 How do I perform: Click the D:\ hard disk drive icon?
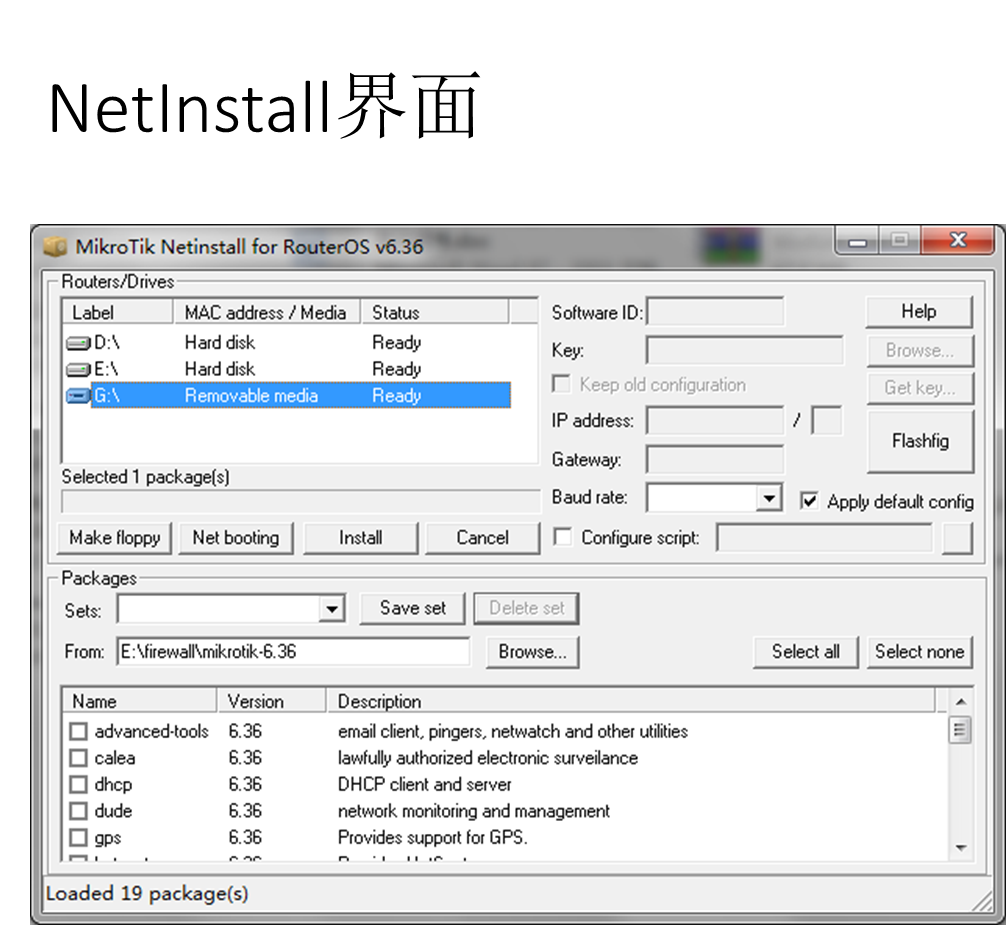[x=78, y=343]
